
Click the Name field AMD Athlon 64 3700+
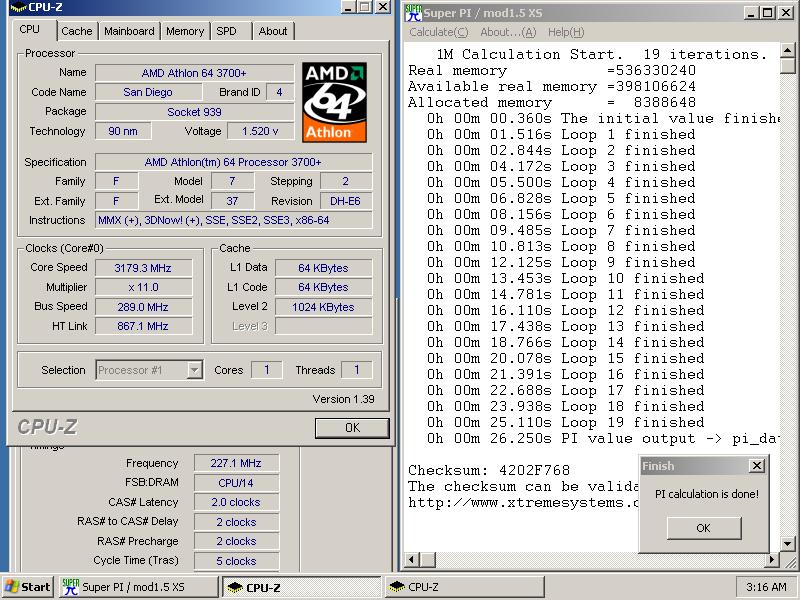point(194,73)
